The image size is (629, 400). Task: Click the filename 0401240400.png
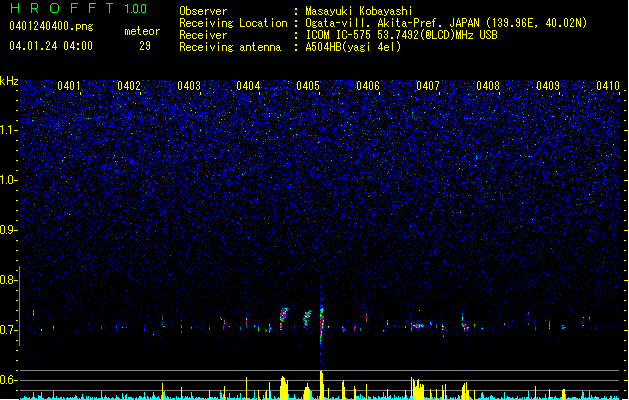point(51,27)
